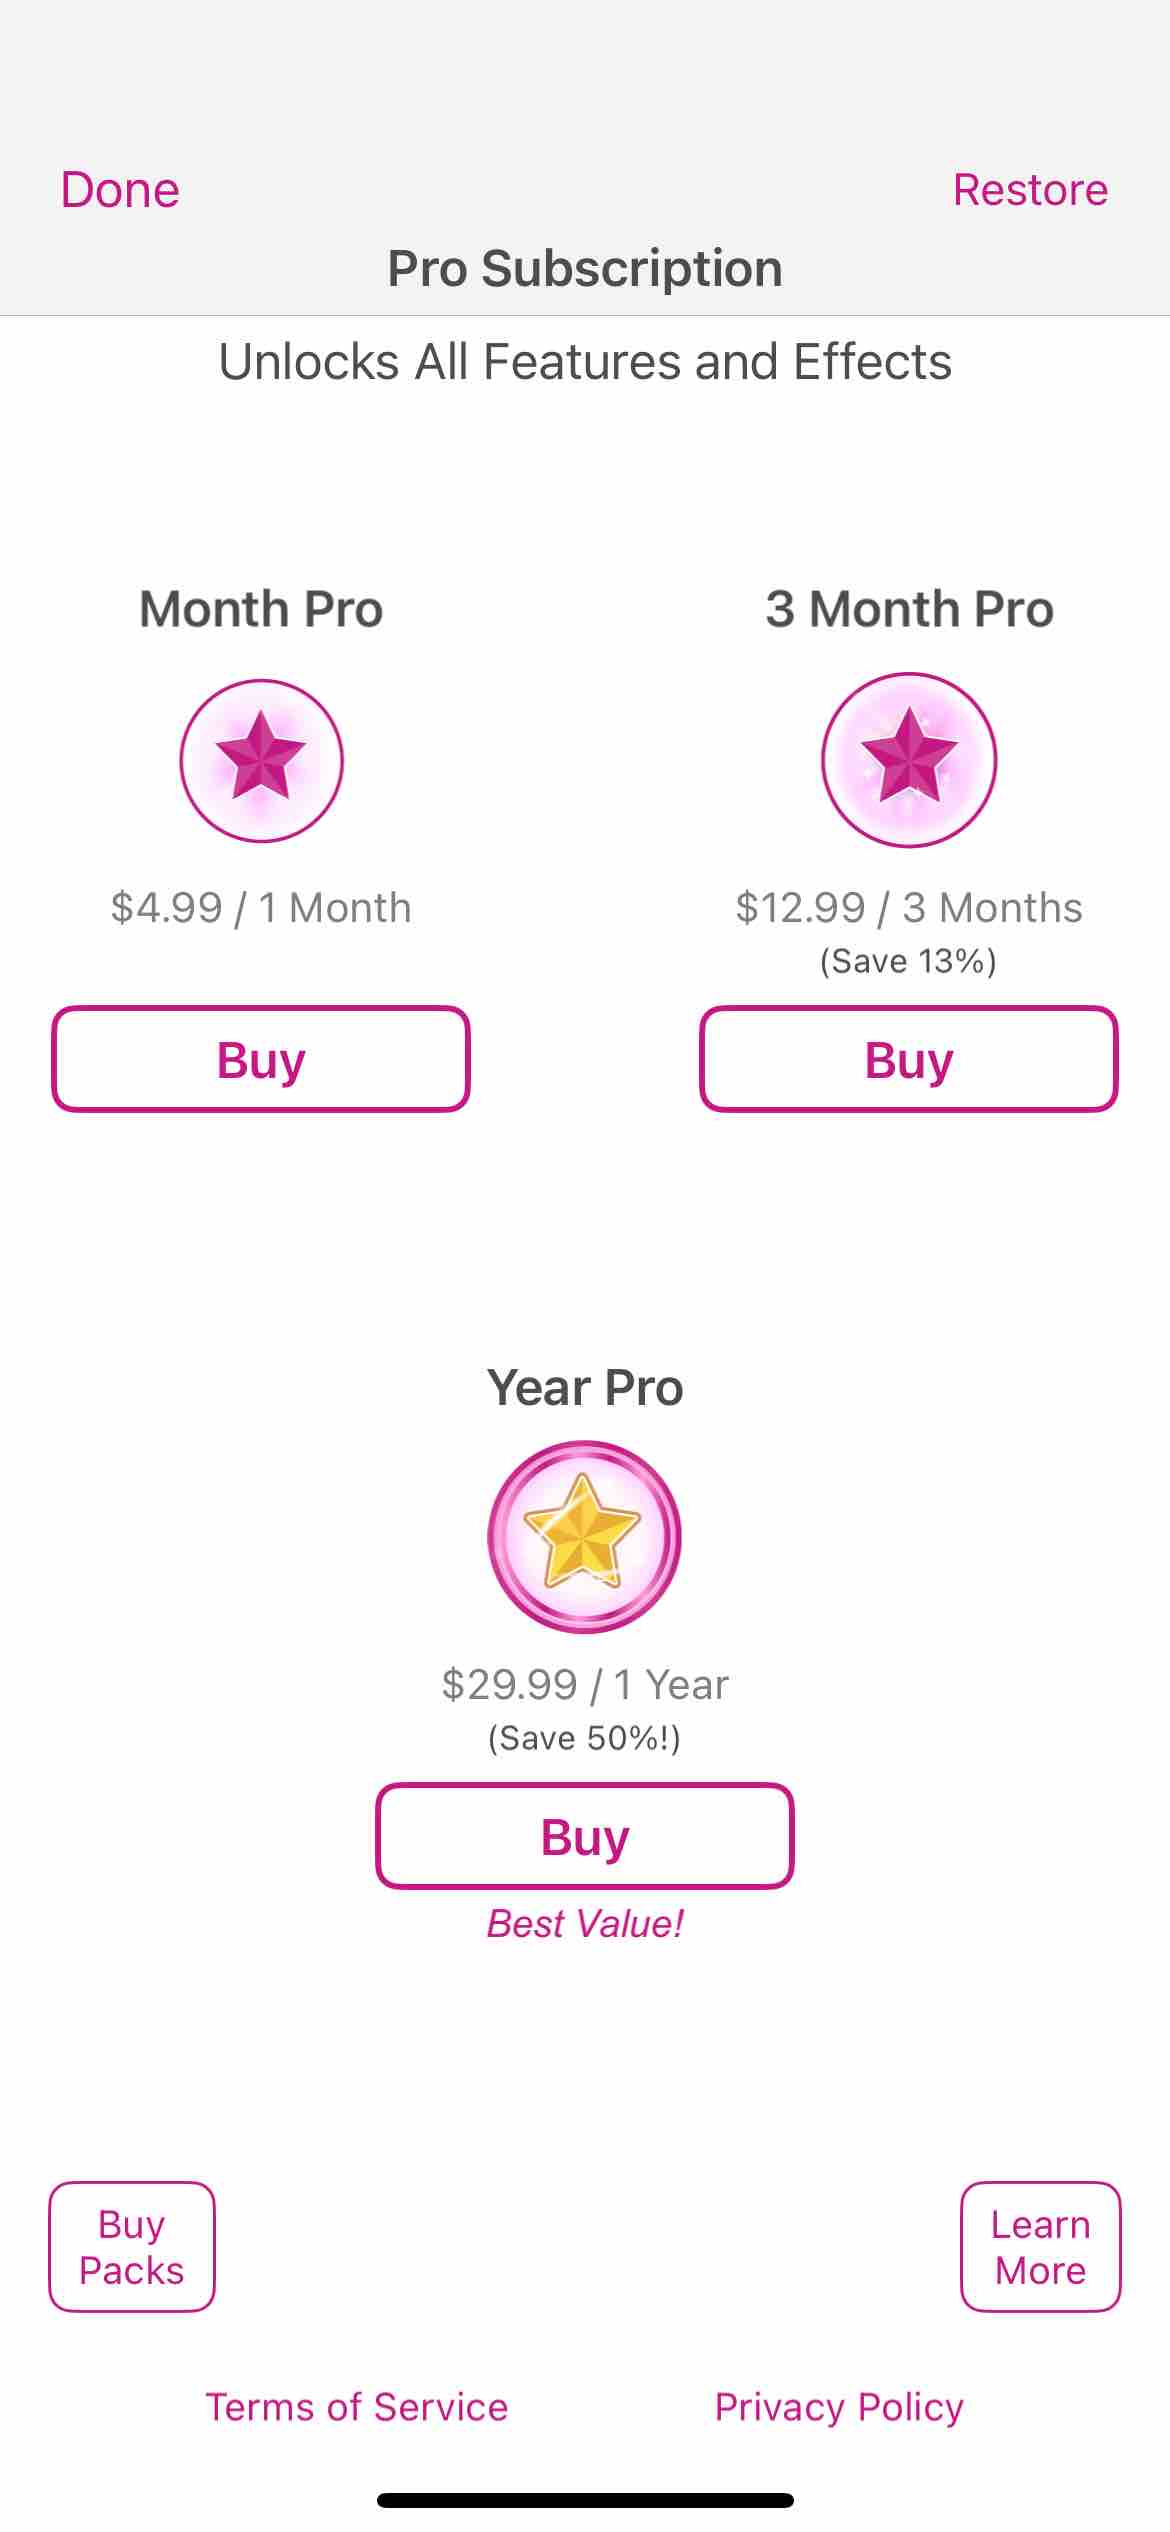Open the Terms of Service link

point(357,2407)
